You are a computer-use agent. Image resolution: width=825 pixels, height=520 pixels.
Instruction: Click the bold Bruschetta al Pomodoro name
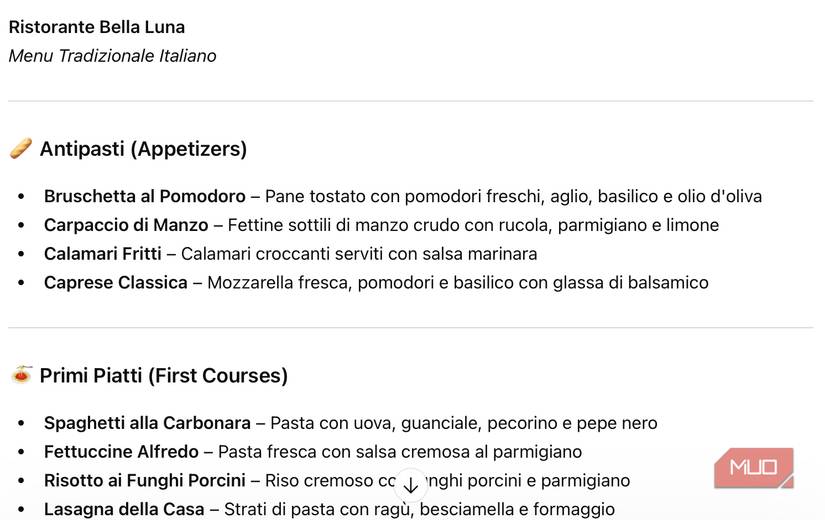coord(144,196)
